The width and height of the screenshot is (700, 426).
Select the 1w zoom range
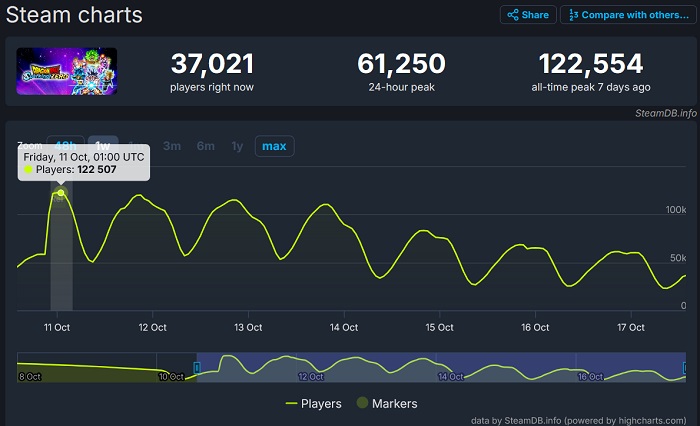tap(103, 146)
